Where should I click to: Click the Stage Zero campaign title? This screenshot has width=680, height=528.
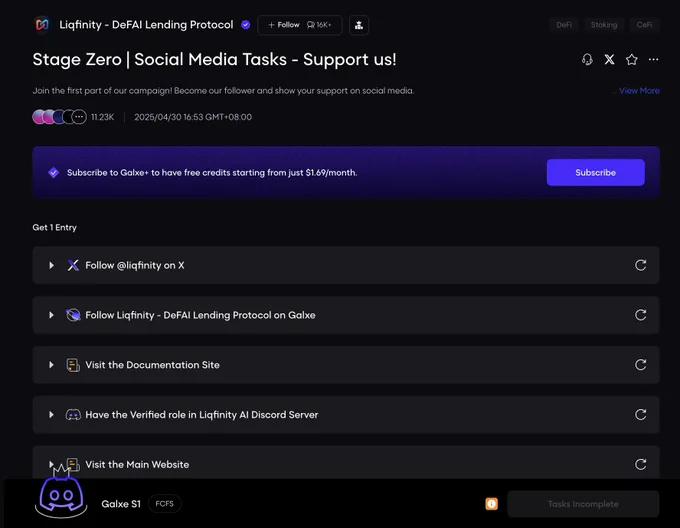click(214, 60)
